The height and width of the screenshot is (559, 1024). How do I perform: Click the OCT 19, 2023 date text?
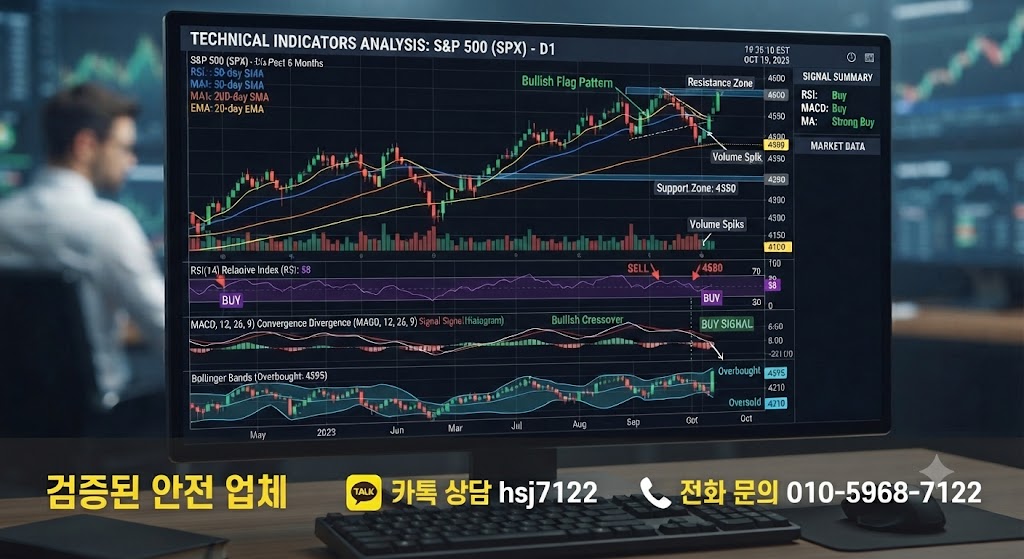(767, 60)
